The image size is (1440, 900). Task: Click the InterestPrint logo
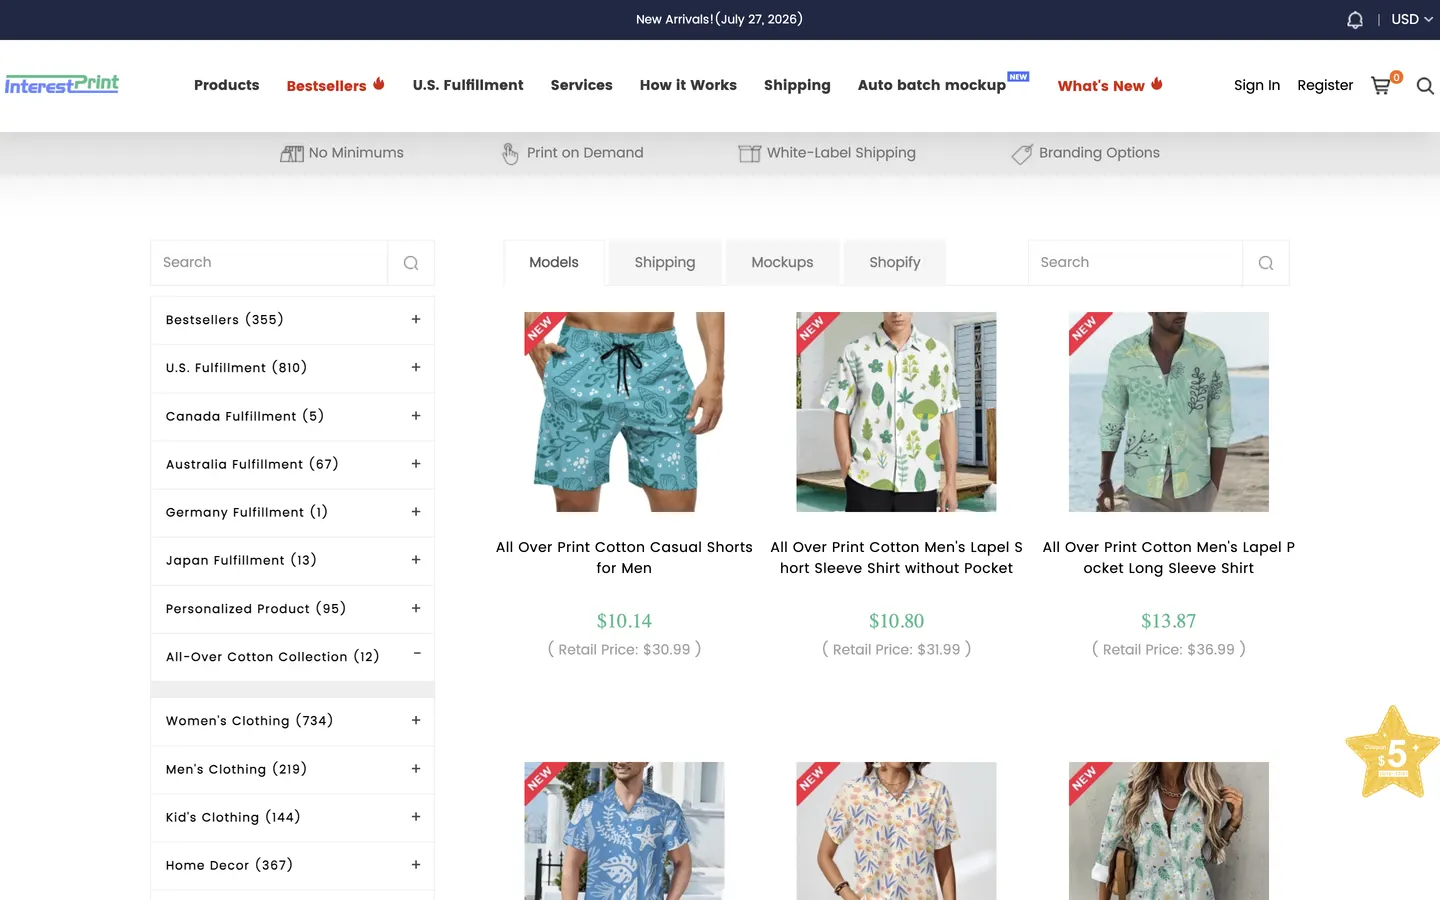click(x=62, y=84)
